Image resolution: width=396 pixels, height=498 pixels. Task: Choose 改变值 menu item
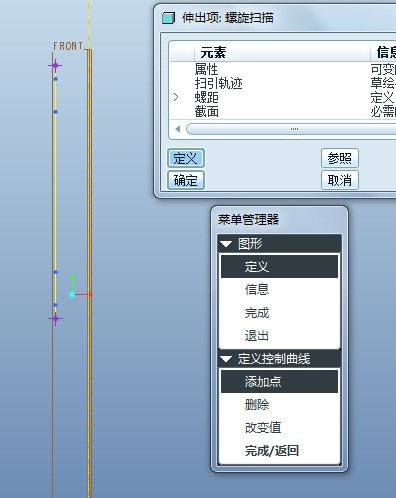[279, 428]
